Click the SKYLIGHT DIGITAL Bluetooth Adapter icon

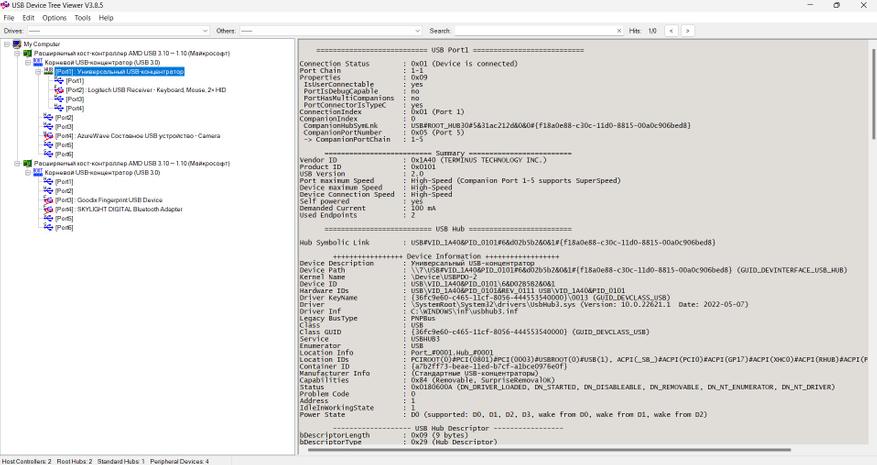[x=49, y=209]
